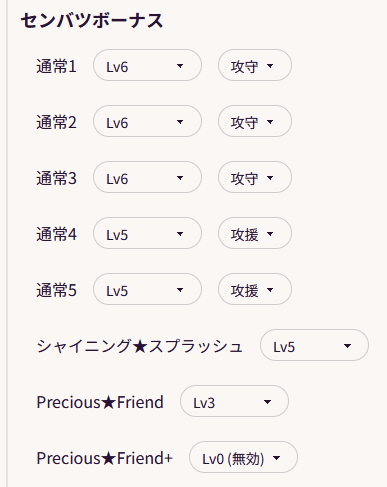Open the 通常3 level dropdown showing Lv6
The height and width of the screenshot is (487, 387).
(147, 177)
